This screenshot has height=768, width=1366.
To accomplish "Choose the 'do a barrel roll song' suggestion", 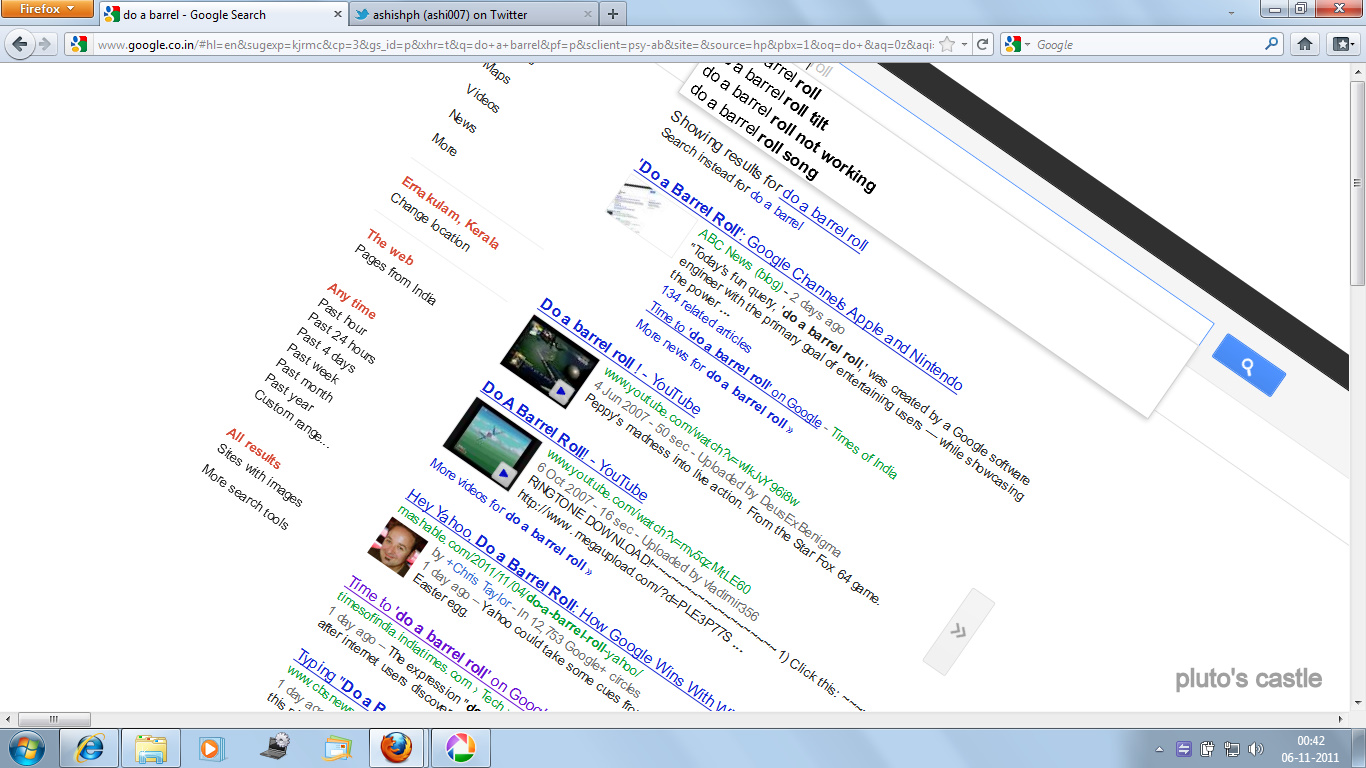I will pos(753,130).
